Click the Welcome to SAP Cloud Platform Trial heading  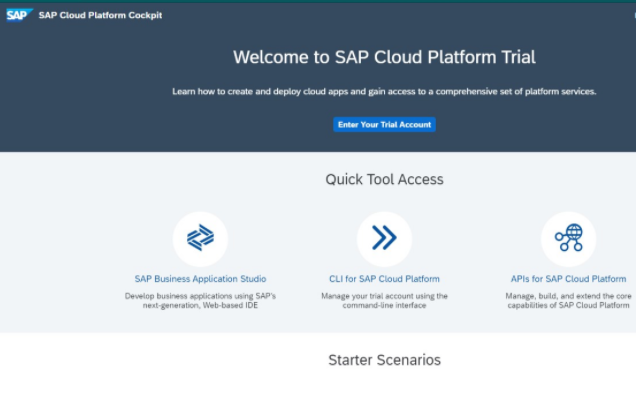(x=384, y=57)
